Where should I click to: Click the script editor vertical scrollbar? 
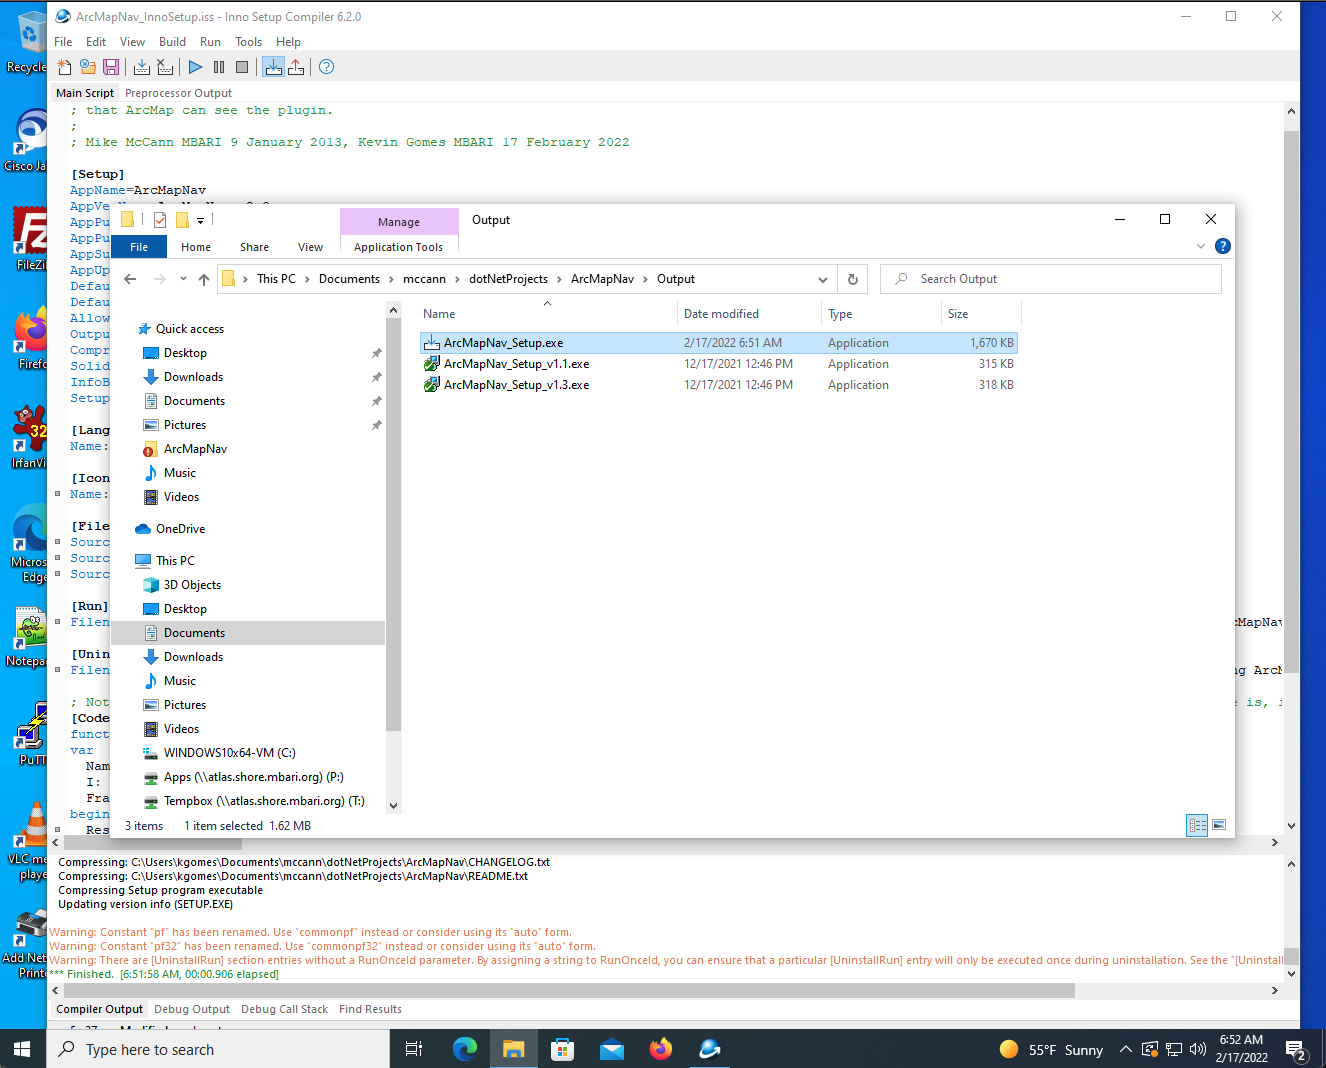(x=1291, y=400)
